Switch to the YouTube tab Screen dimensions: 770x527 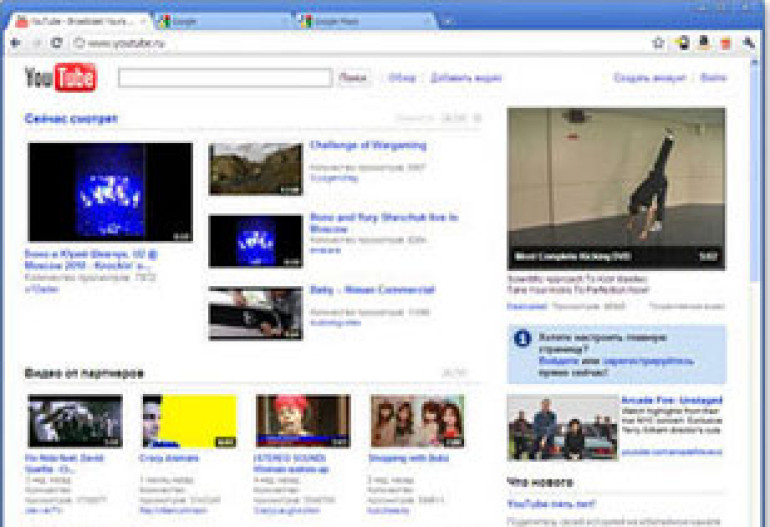(79, 21)
